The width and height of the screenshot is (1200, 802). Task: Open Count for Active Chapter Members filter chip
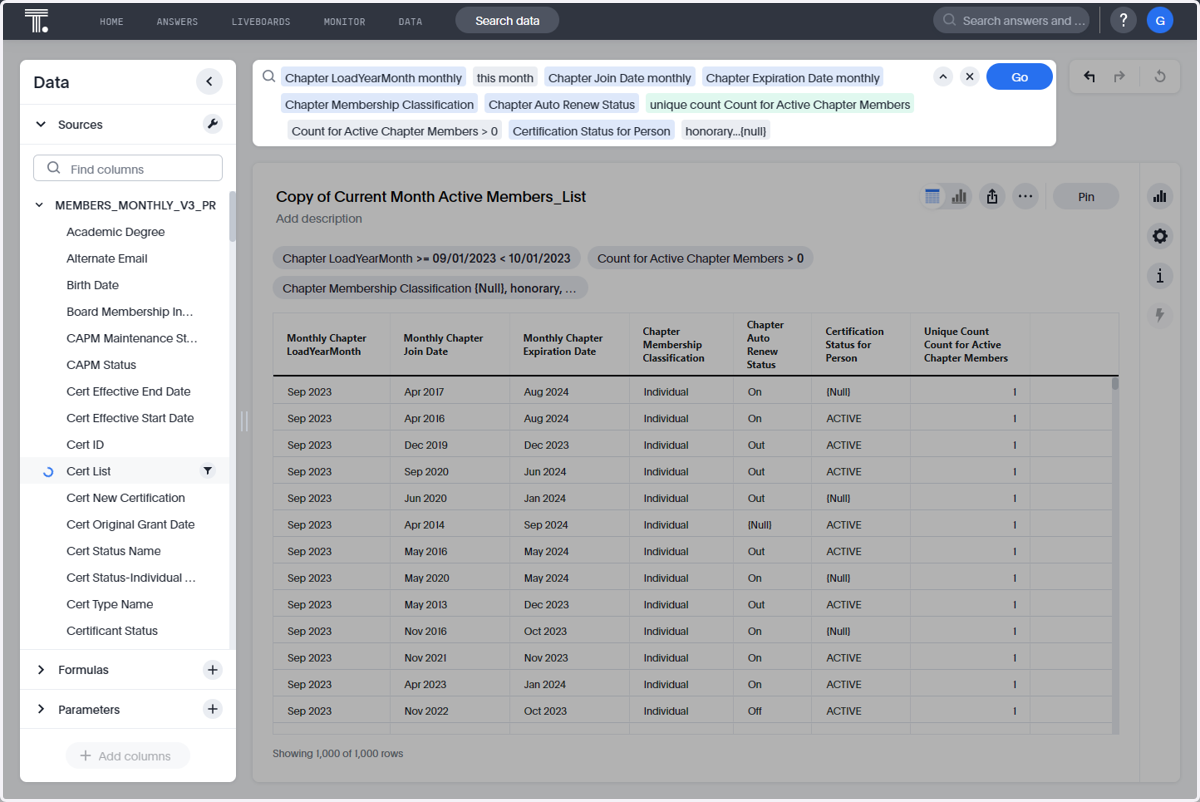[x=700, y=258]
